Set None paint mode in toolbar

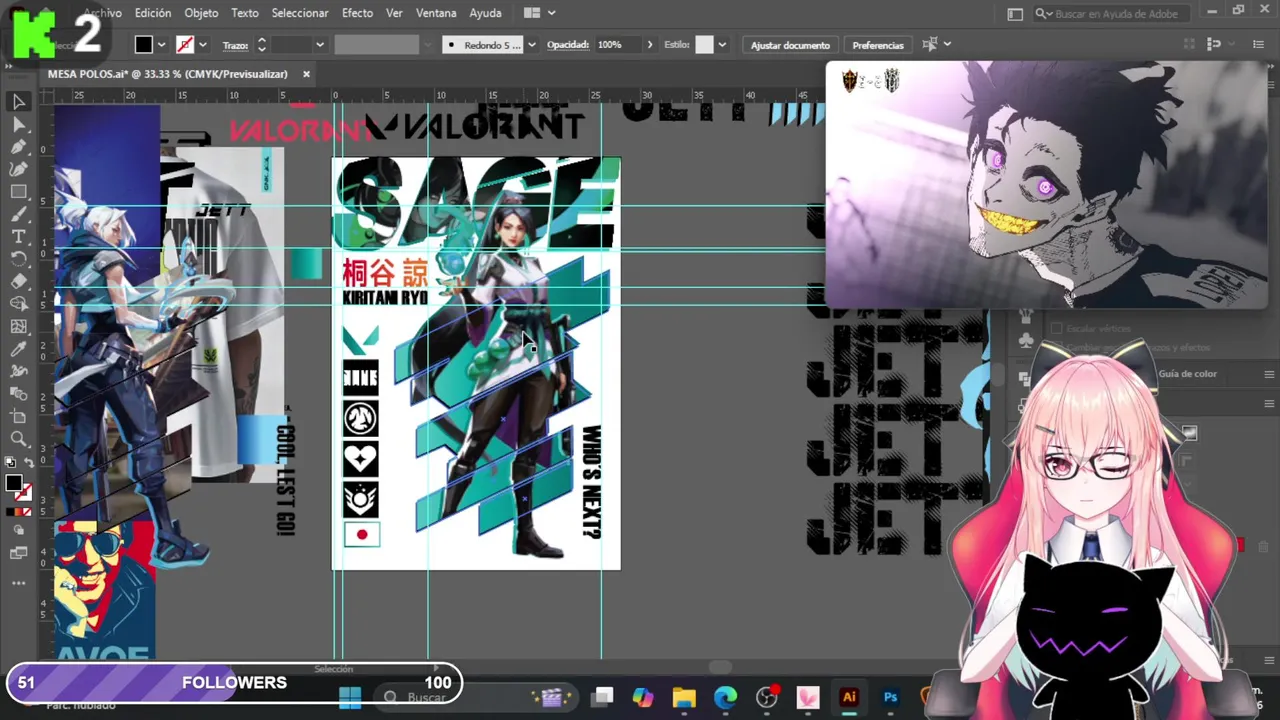(27, 512)
